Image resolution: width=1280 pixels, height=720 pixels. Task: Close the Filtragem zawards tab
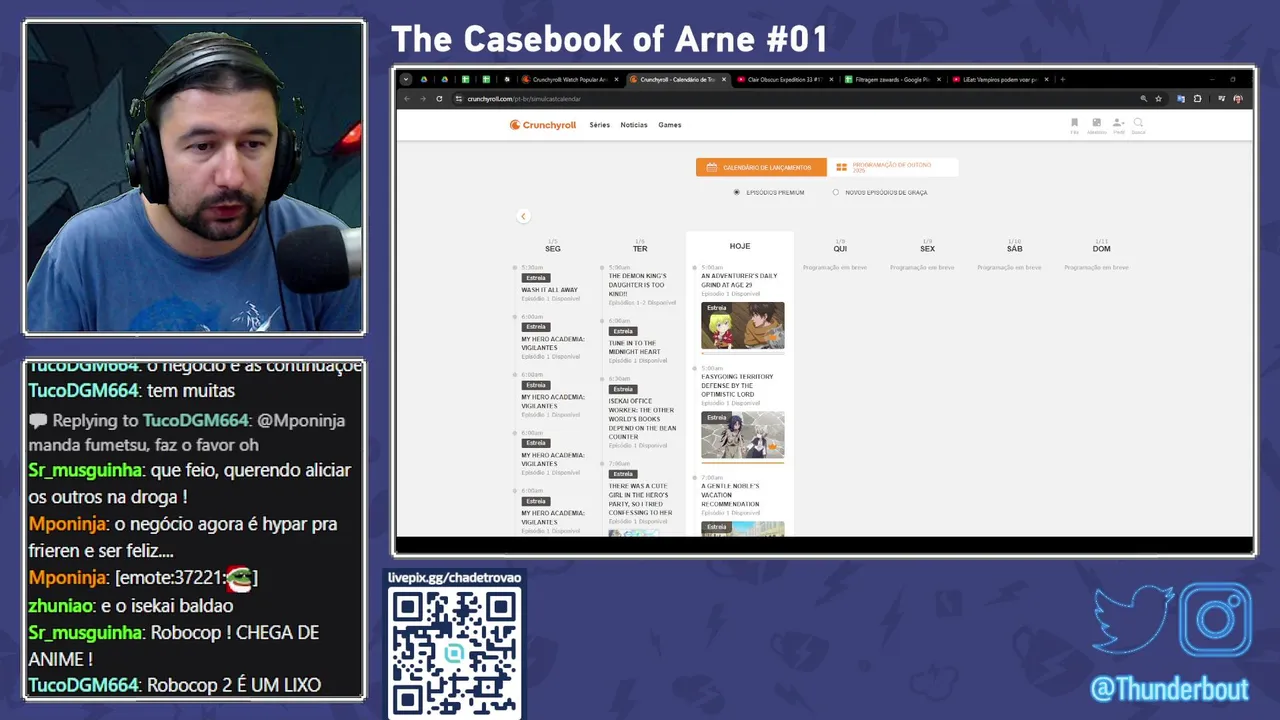pyautogui.click(x=938, y=79)
